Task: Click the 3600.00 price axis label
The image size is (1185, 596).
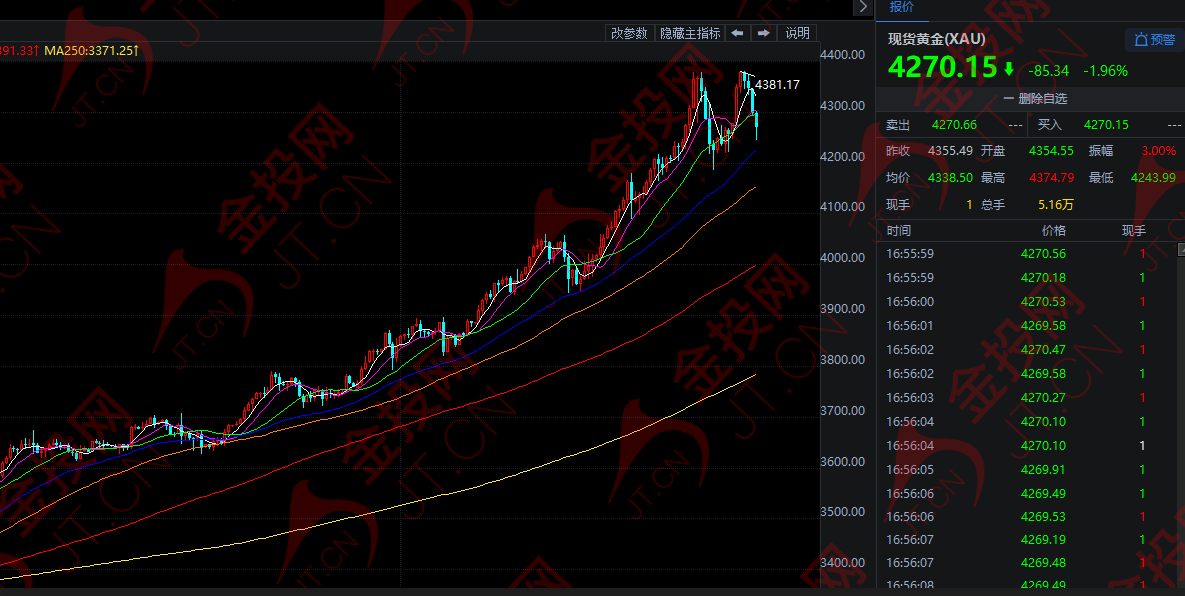Action: pyautogui.click(x=843, y=462)
